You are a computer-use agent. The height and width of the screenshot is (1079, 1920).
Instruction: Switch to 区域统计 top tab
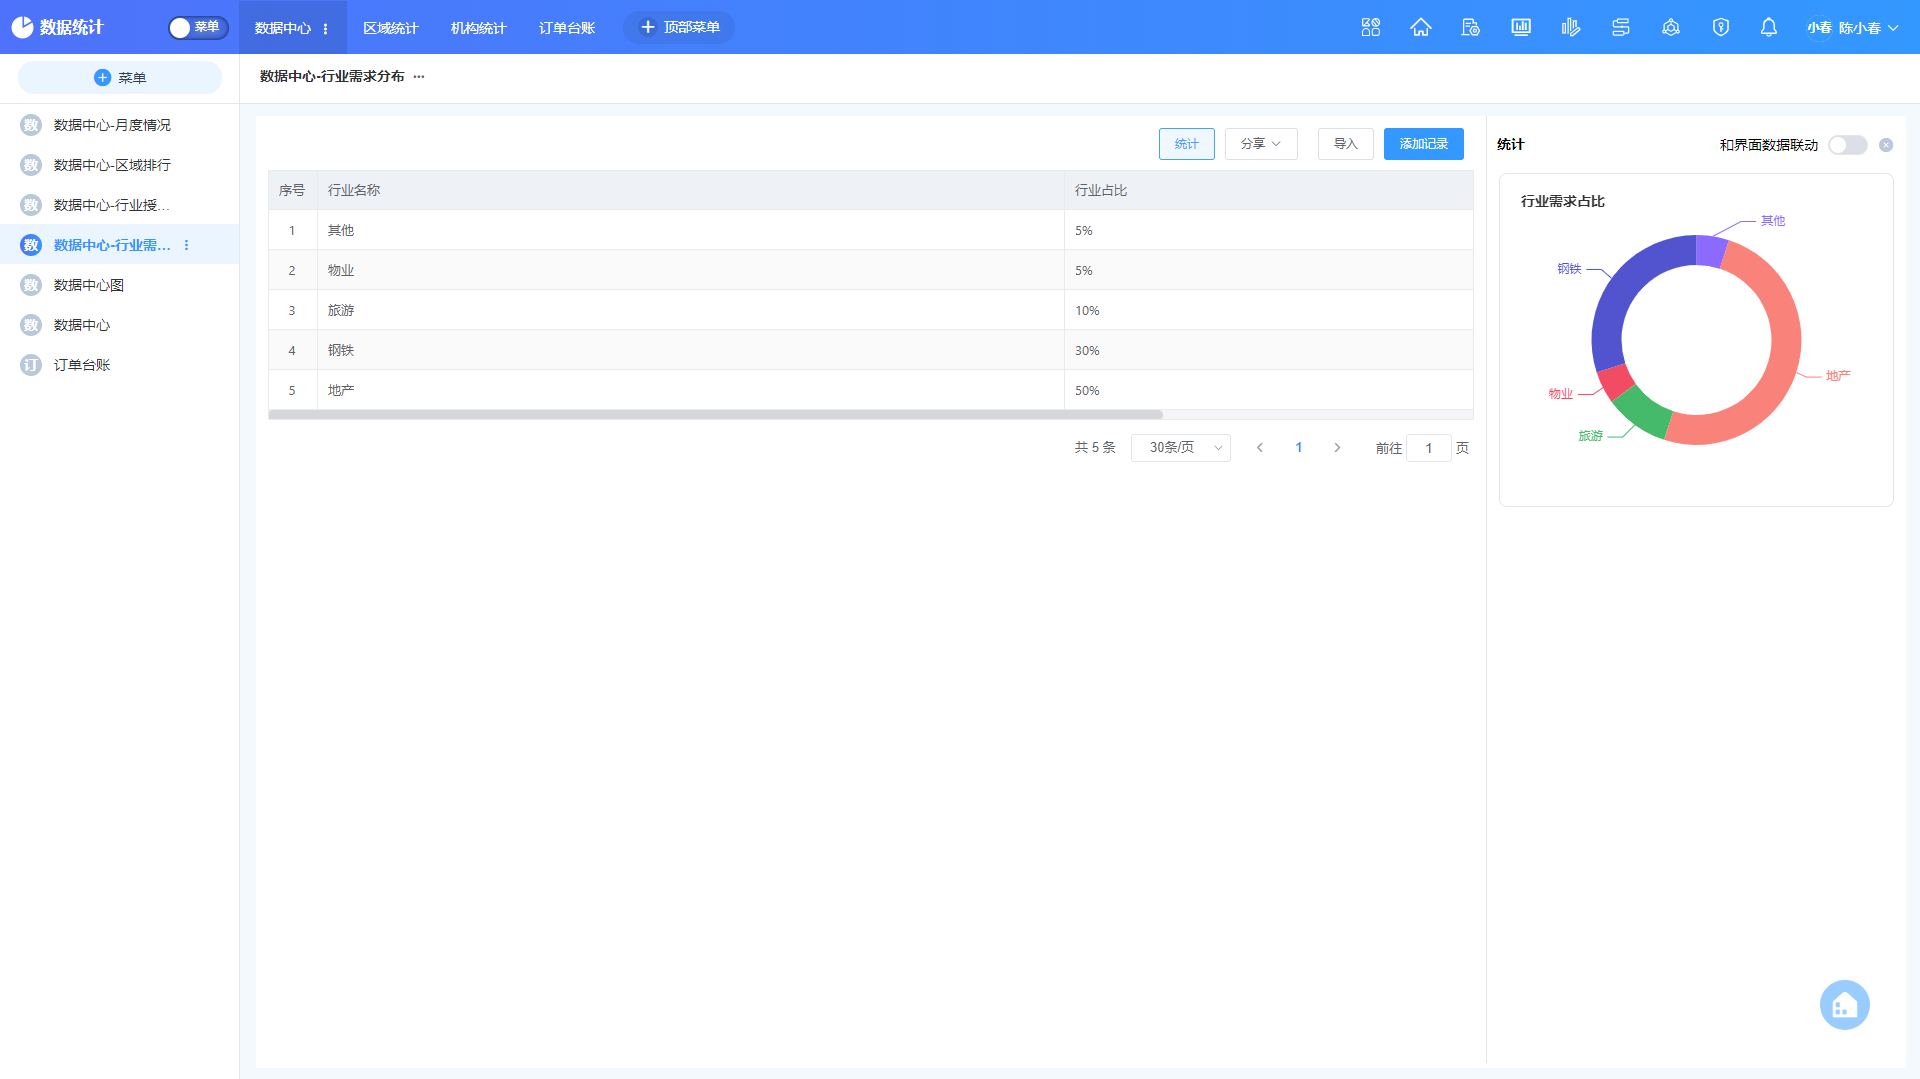[x=390, y=28]
